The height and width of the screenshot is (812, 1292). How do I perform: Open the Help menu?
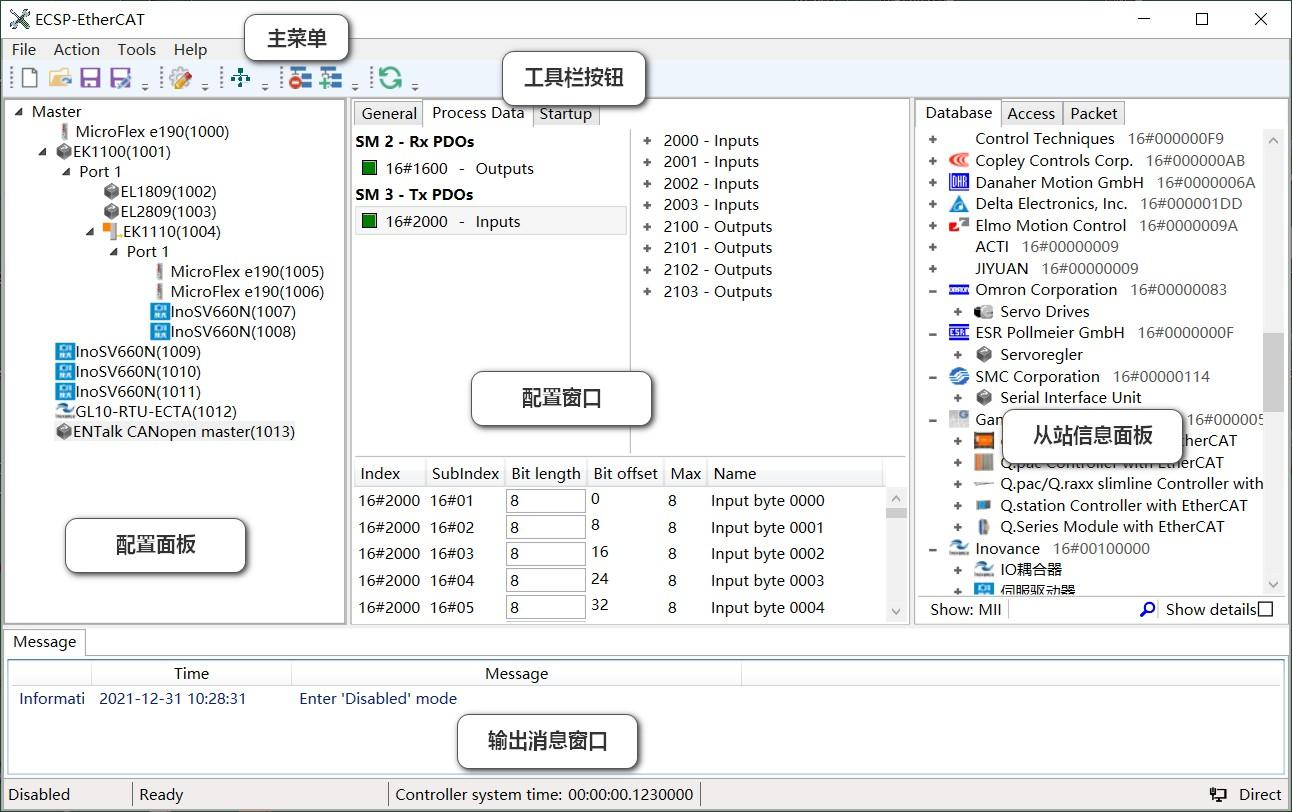pyautogui.click(x=190, y=49)
